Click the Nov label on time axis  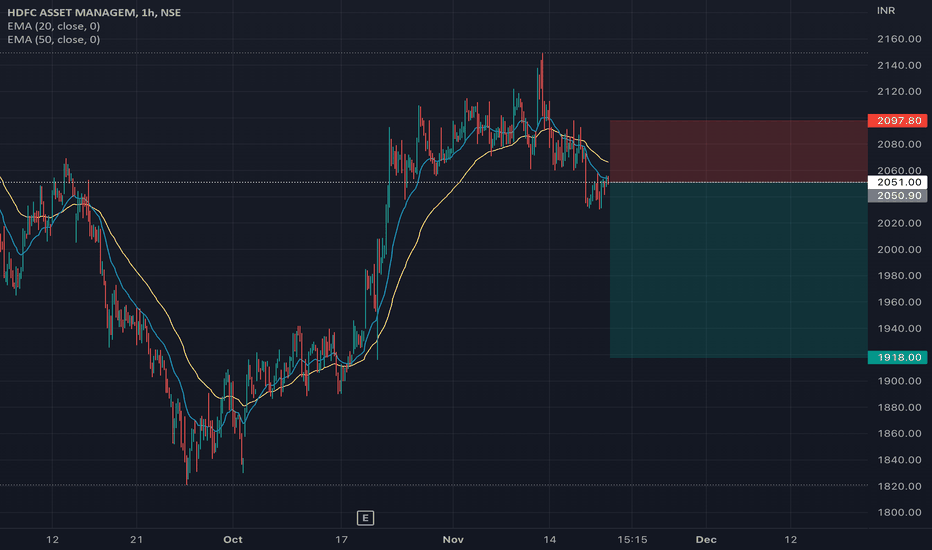click(453, 540)
